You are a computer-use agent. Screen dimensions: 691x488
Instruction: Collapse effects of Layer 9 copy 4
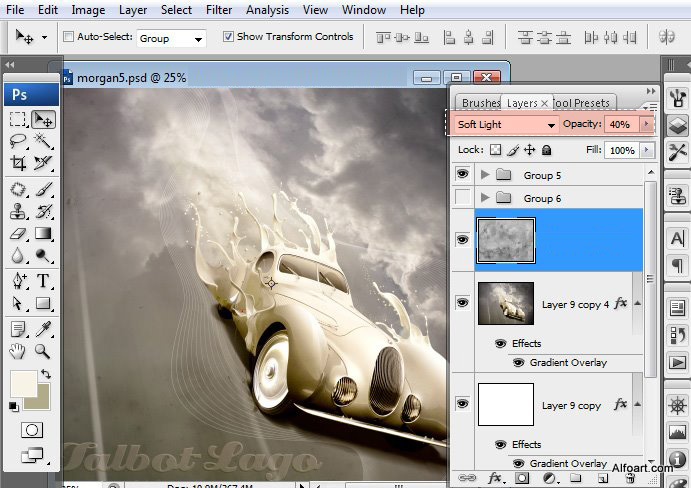click(x=637, y=303)
